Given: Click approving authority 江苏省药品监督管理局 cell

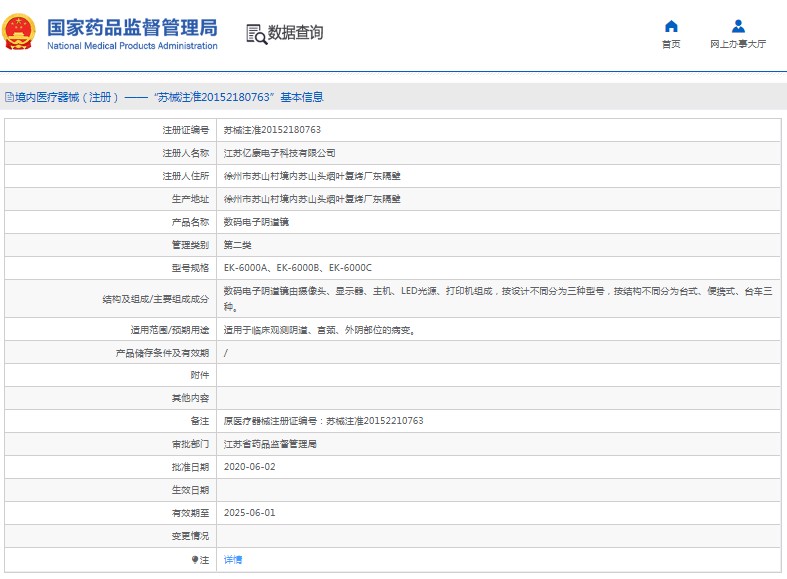Looking at the screenshot, I should 269,444.
